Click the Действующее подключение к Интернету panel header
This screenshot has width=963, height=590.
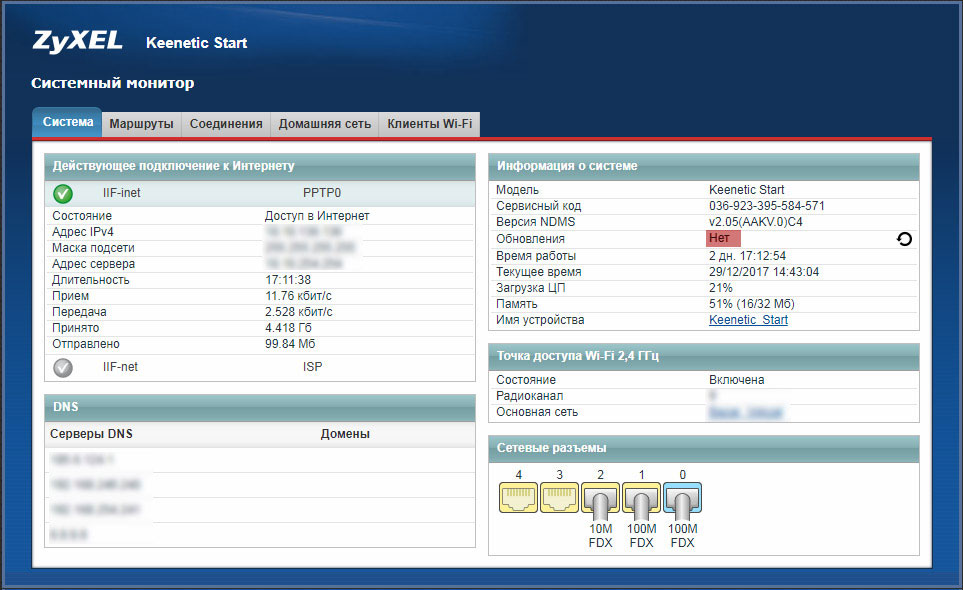coord(260,166)
